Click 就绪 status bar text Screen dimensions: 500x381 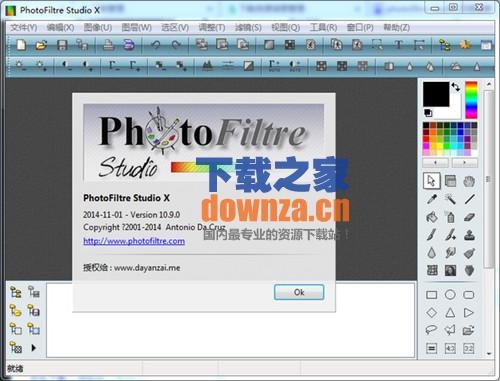pos(15,369)
